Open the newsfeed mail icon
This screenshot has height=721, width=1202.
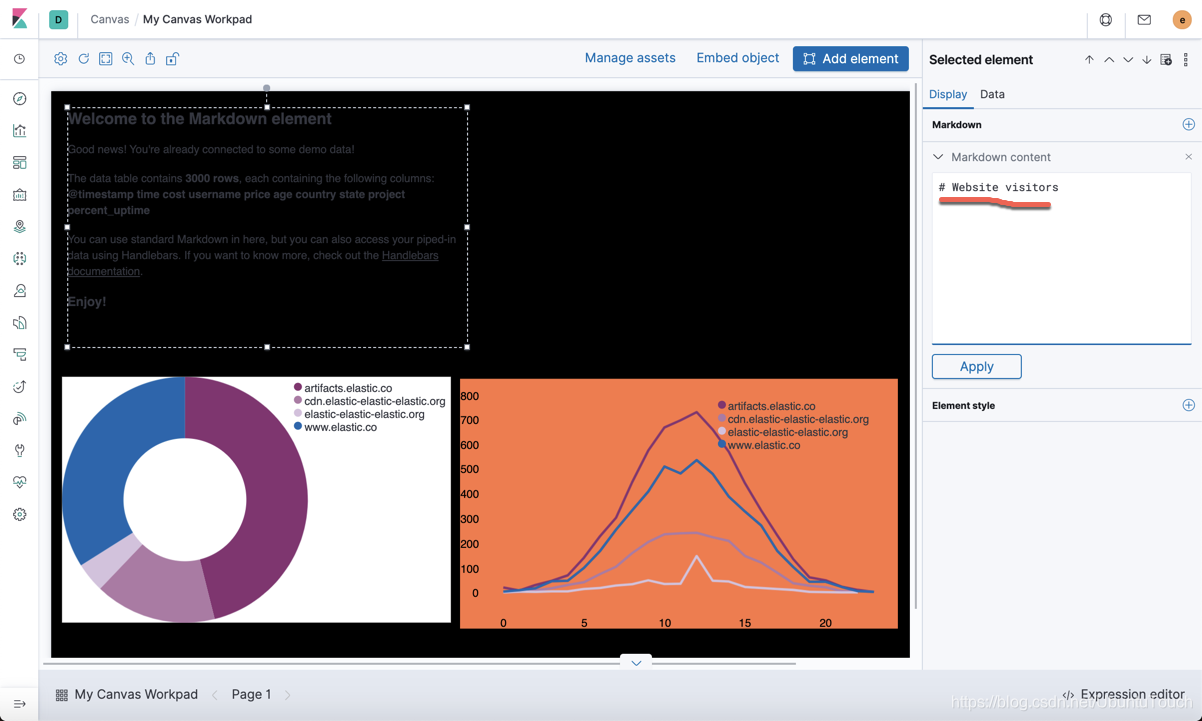click(1144, 20)
